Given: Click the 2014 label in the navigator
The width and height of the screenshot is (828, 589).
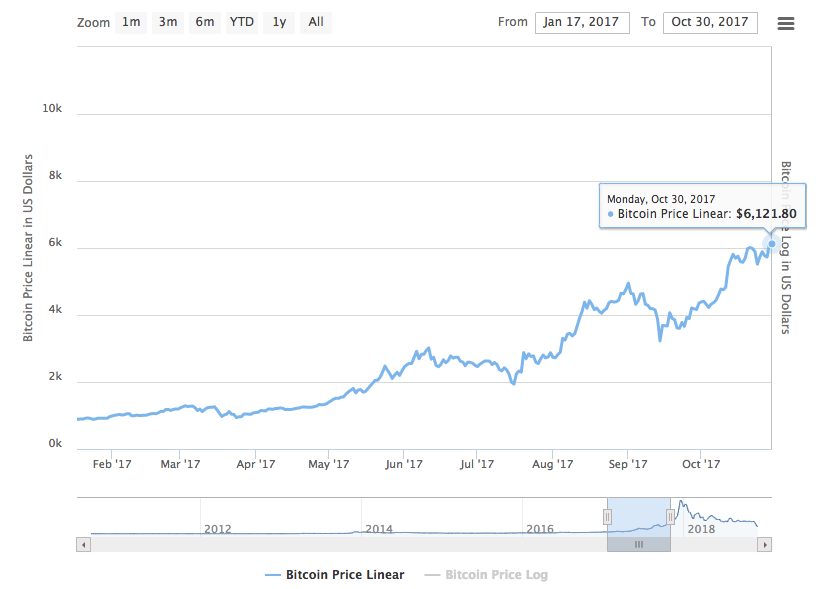Looking at the screenshot, I should click(x=379, y=529).
